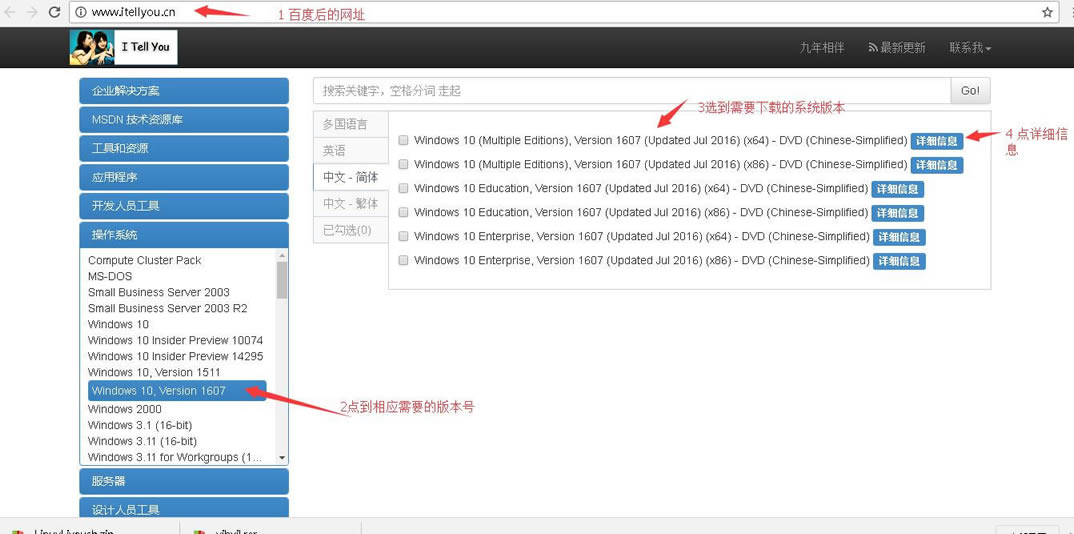Open 详细信息 for Multiple Editions x64
Image resolution: width=1074 pixels, height=534 pixels.
click(937, 141)
